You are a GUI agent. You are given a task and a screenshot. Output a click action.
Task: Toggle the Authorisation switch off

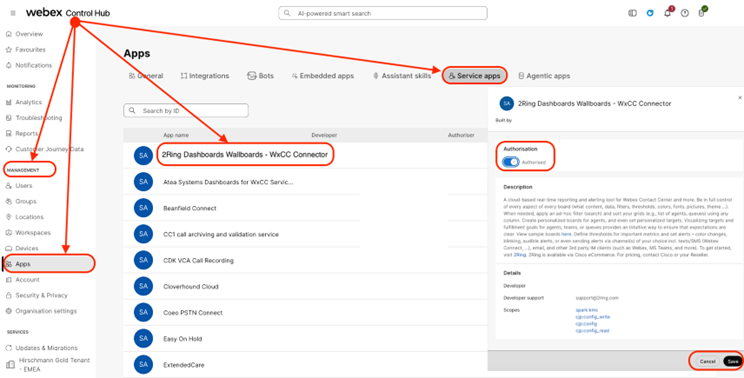pos(511,162)
